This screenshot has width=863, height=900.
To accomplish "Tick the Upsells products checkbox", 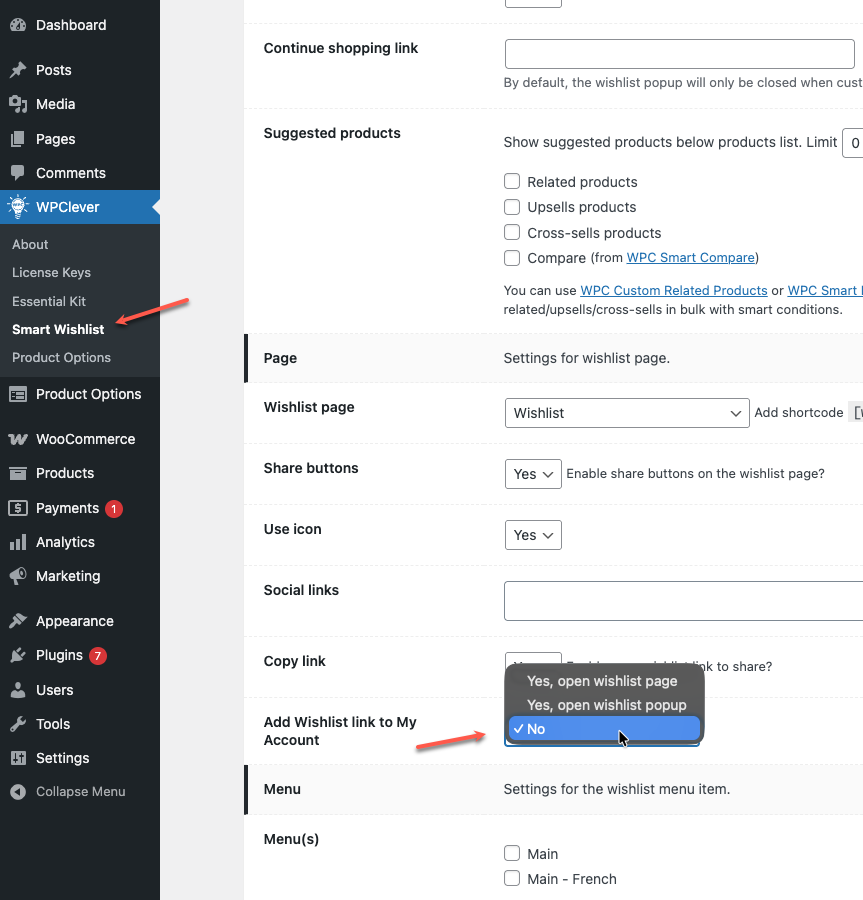I will coord(512,207).
